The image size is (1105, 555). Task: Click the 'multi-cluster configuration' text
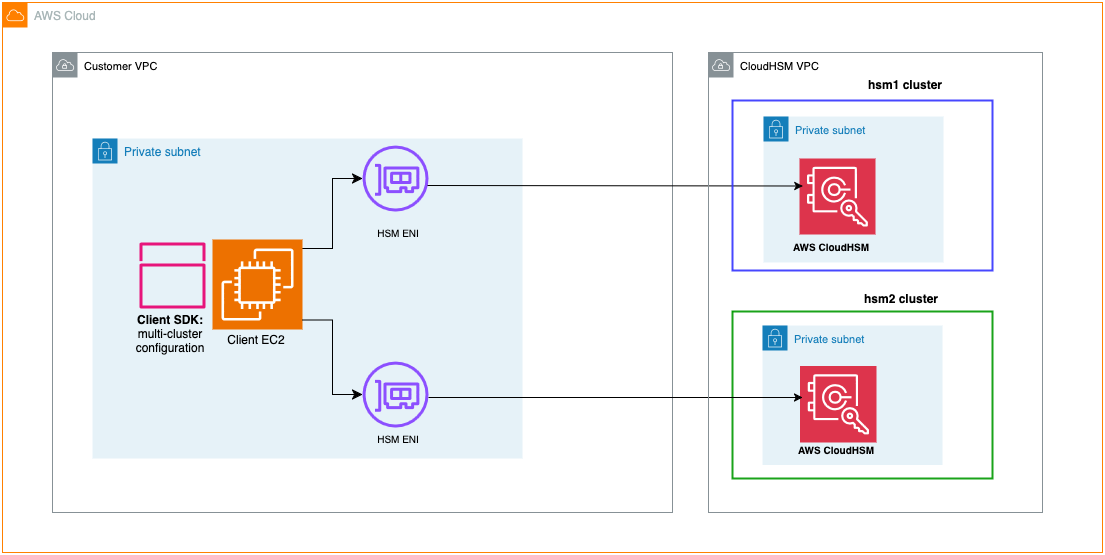(x=171, y=341)
